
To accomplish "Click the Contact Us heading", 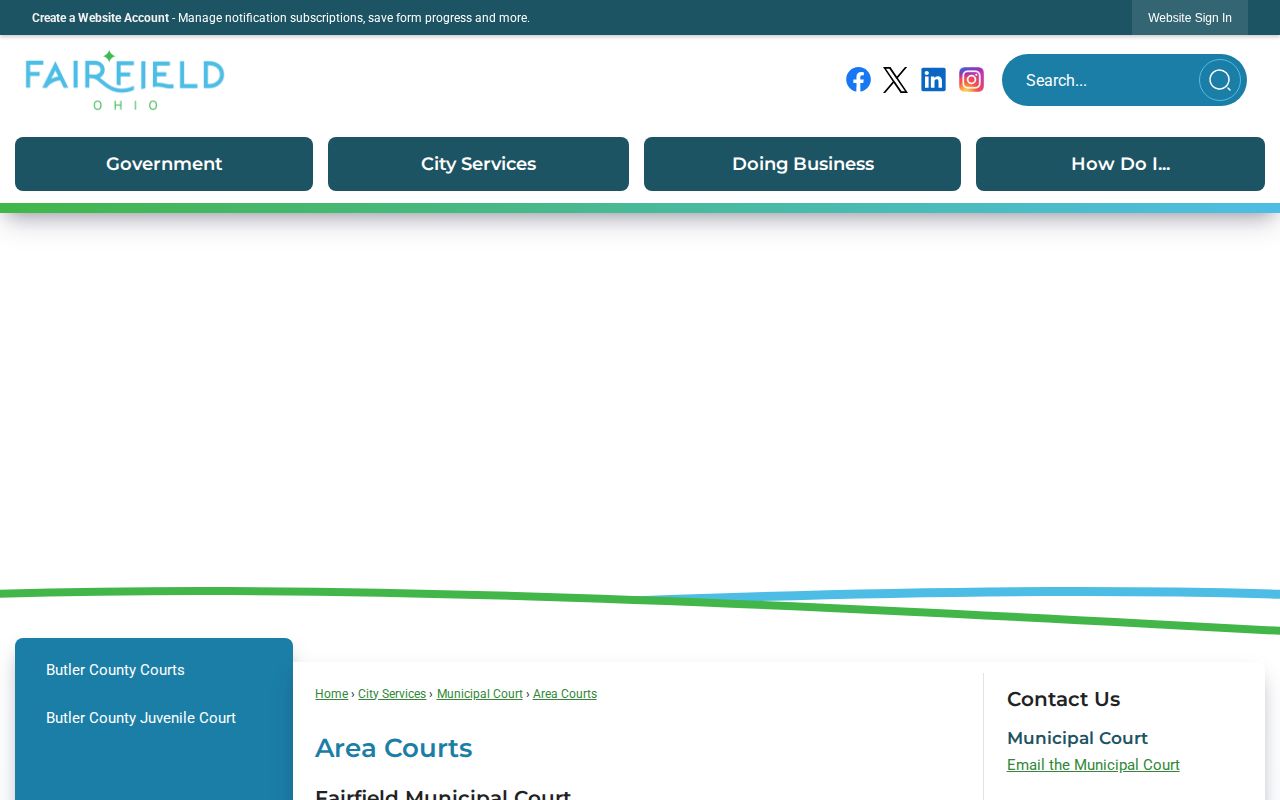I will tap(1063, 699).
